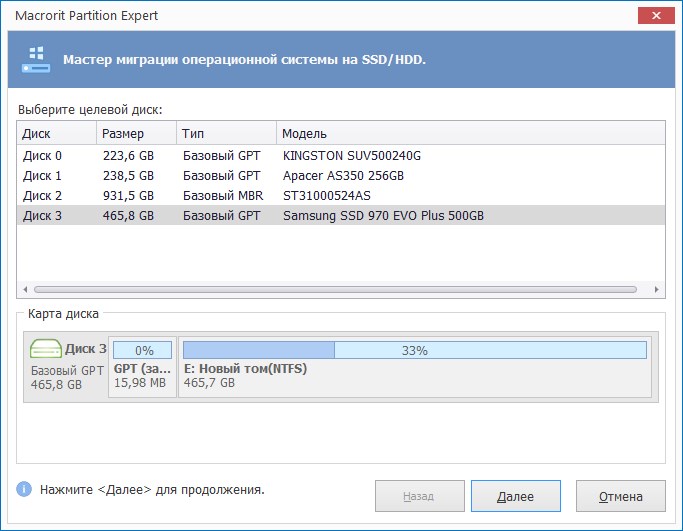This screenshot has height=531, width=683.
Task: Sort by the Тип column header
Action: [x=227, y=133]
